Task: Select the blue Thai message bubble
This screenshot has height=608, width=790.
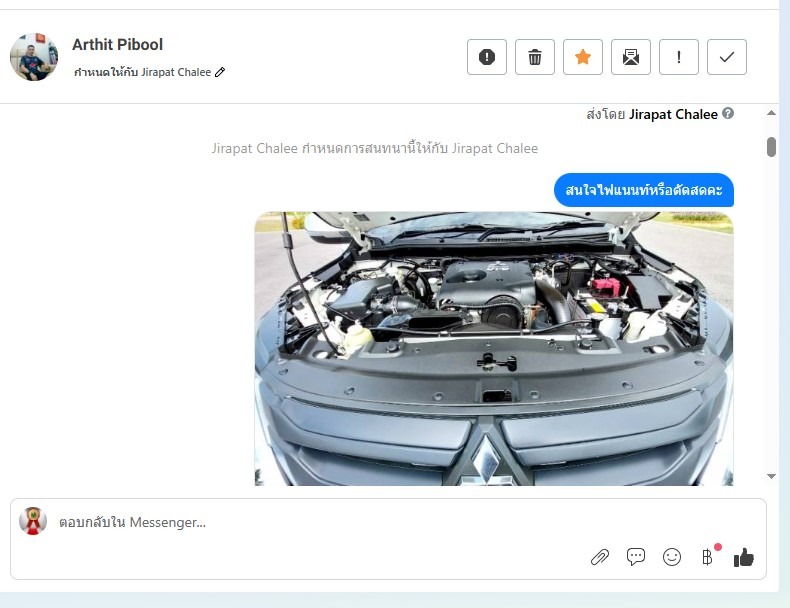Action: [644, 190]
